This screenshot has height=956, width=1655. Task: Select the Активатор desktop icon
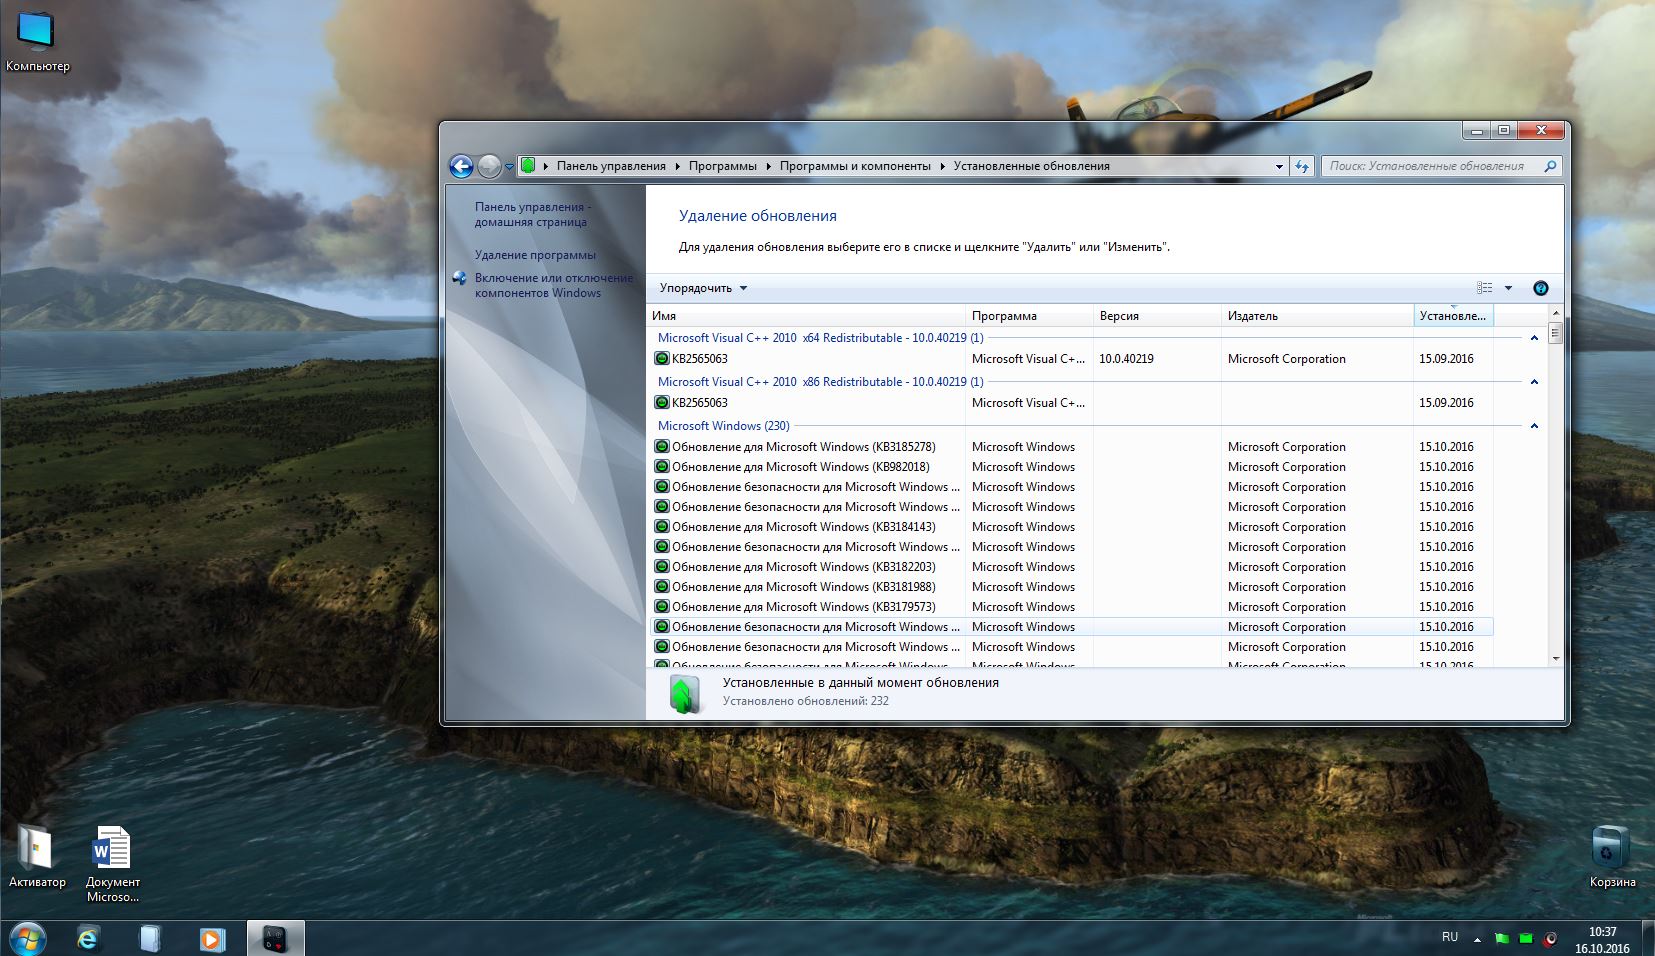coord(37,857)
